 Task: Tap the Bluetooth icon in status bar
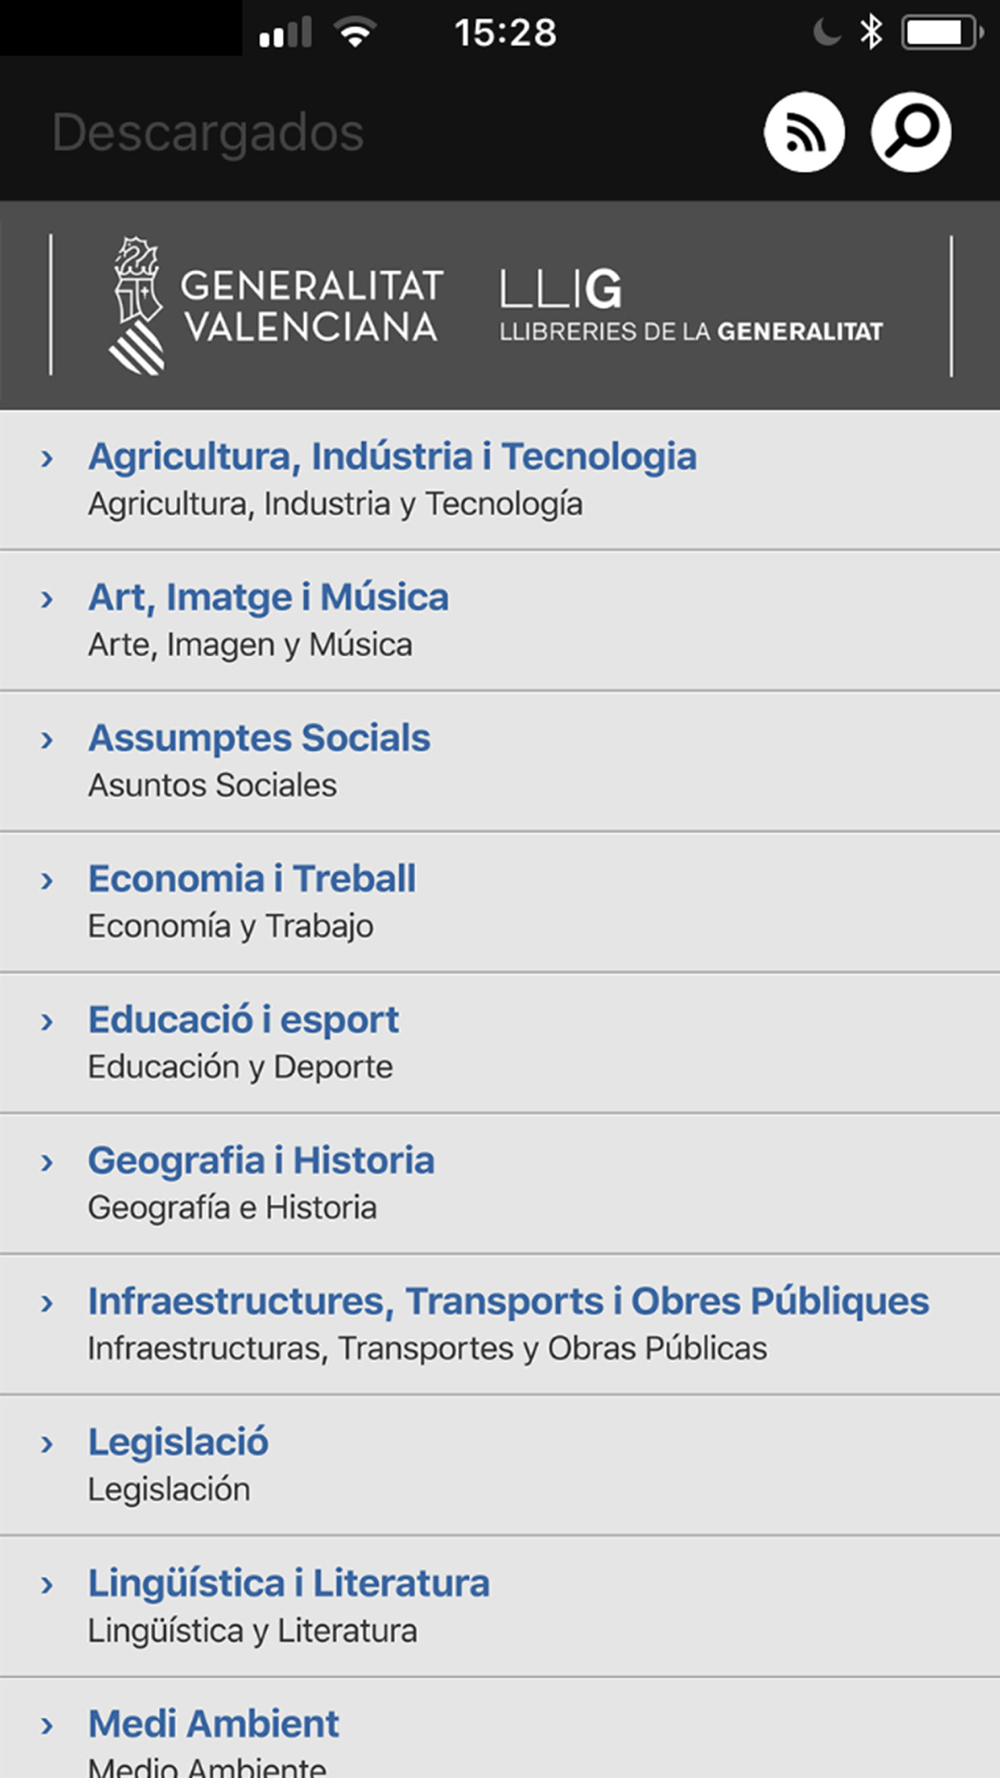(872, 32)
